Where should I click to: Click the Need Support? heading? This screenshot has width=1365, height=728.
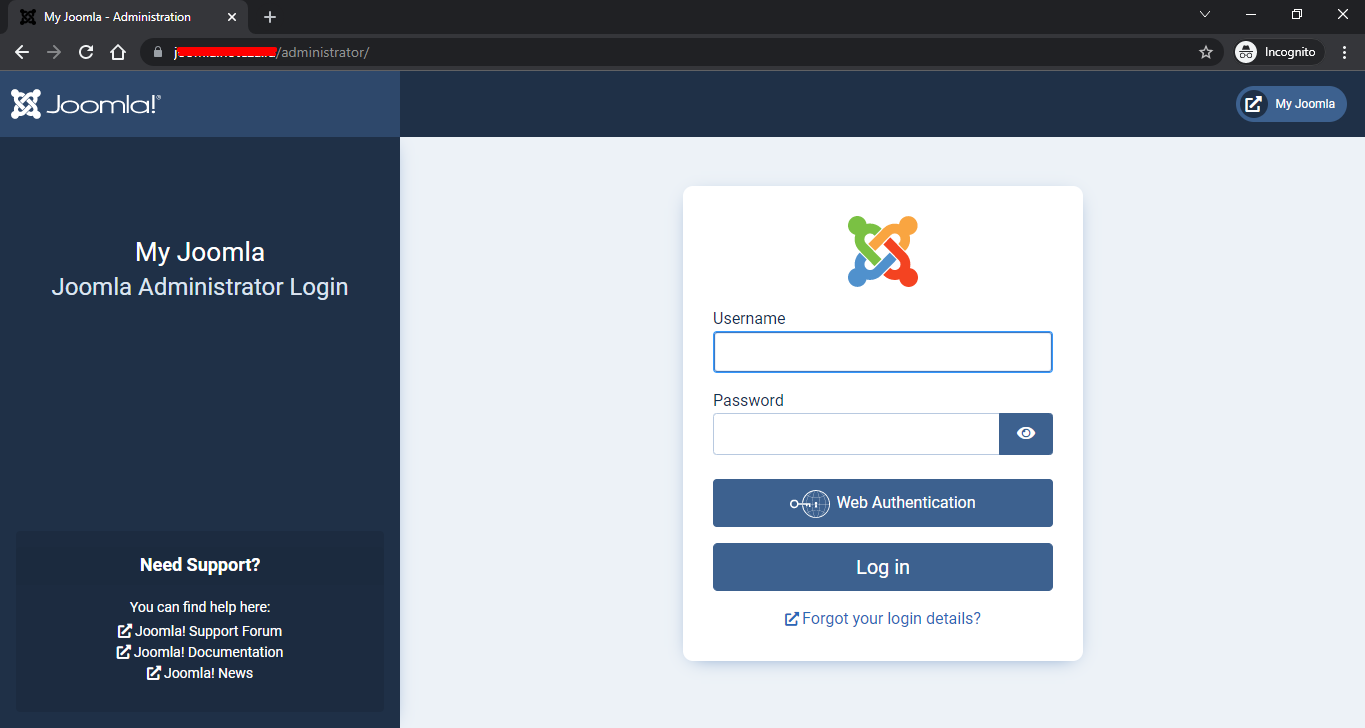[x=200, y=565]
